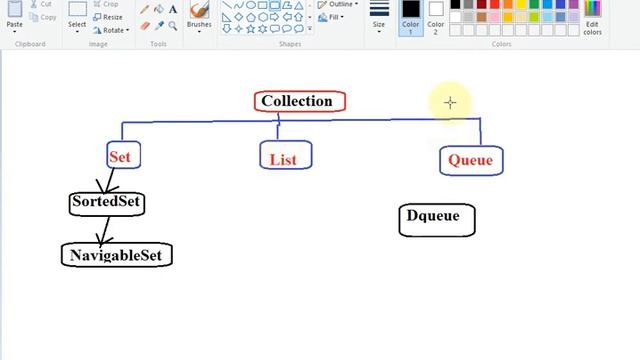Image resolution: width=640 pixels, height=360 pixels.
Task: Select the Pencil tool
Action: (x=144, y=9)
